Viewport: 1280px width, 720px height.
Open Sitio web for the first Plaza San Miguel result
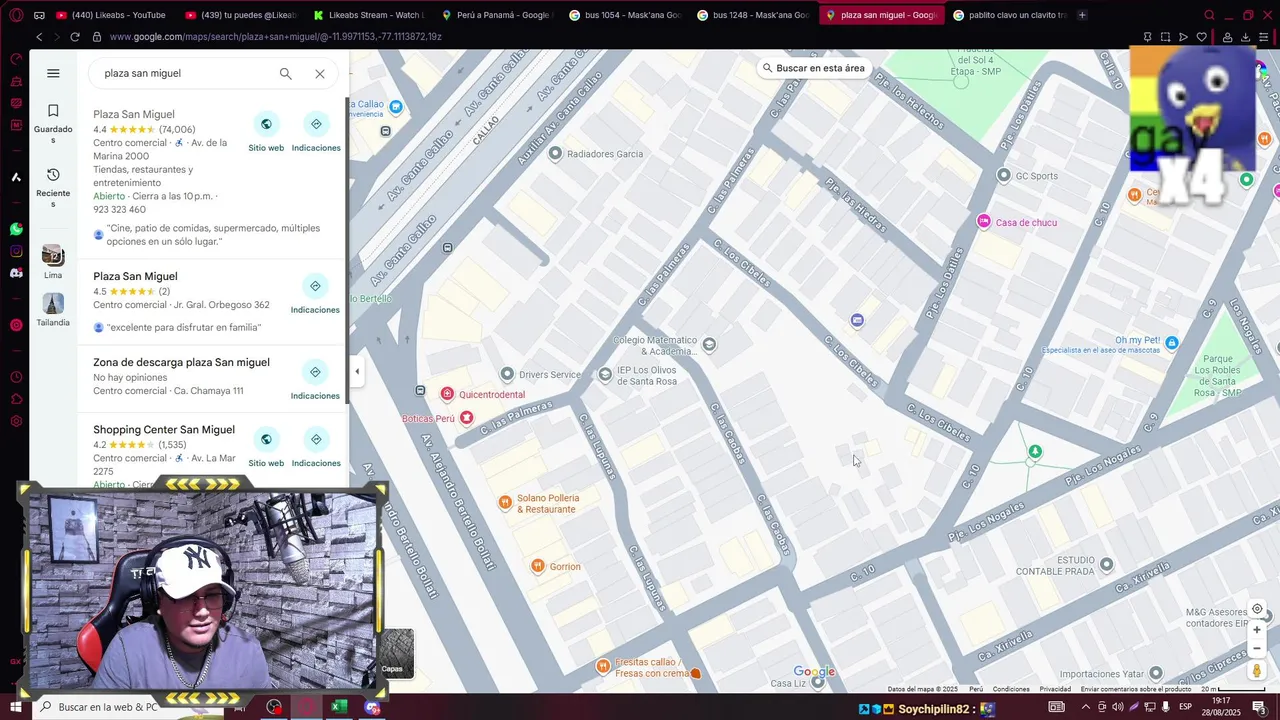click(x=266, y=132)
